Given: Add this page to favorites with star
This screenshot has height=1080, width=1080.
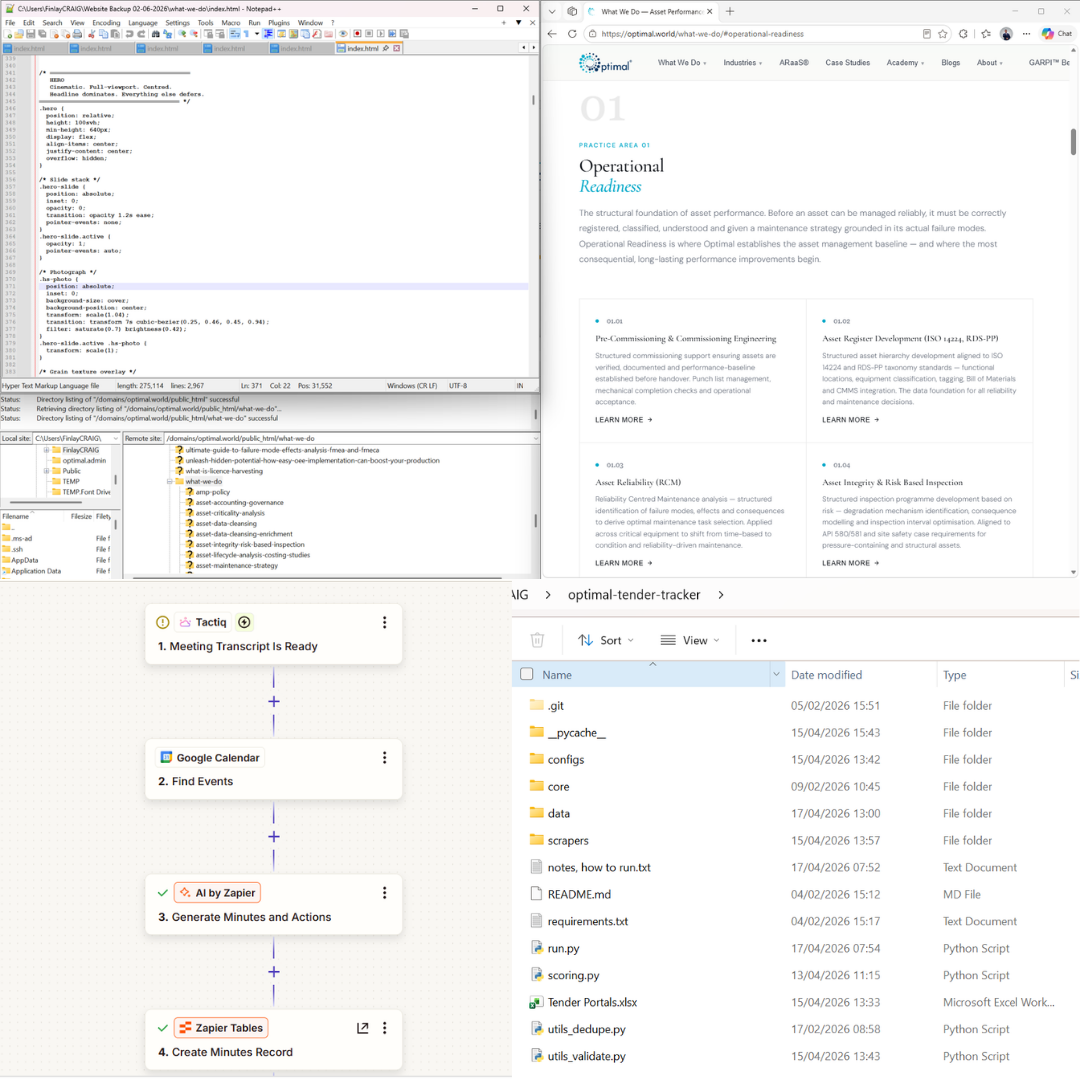Looking at the screenshot, I should [x=943, y=34].
